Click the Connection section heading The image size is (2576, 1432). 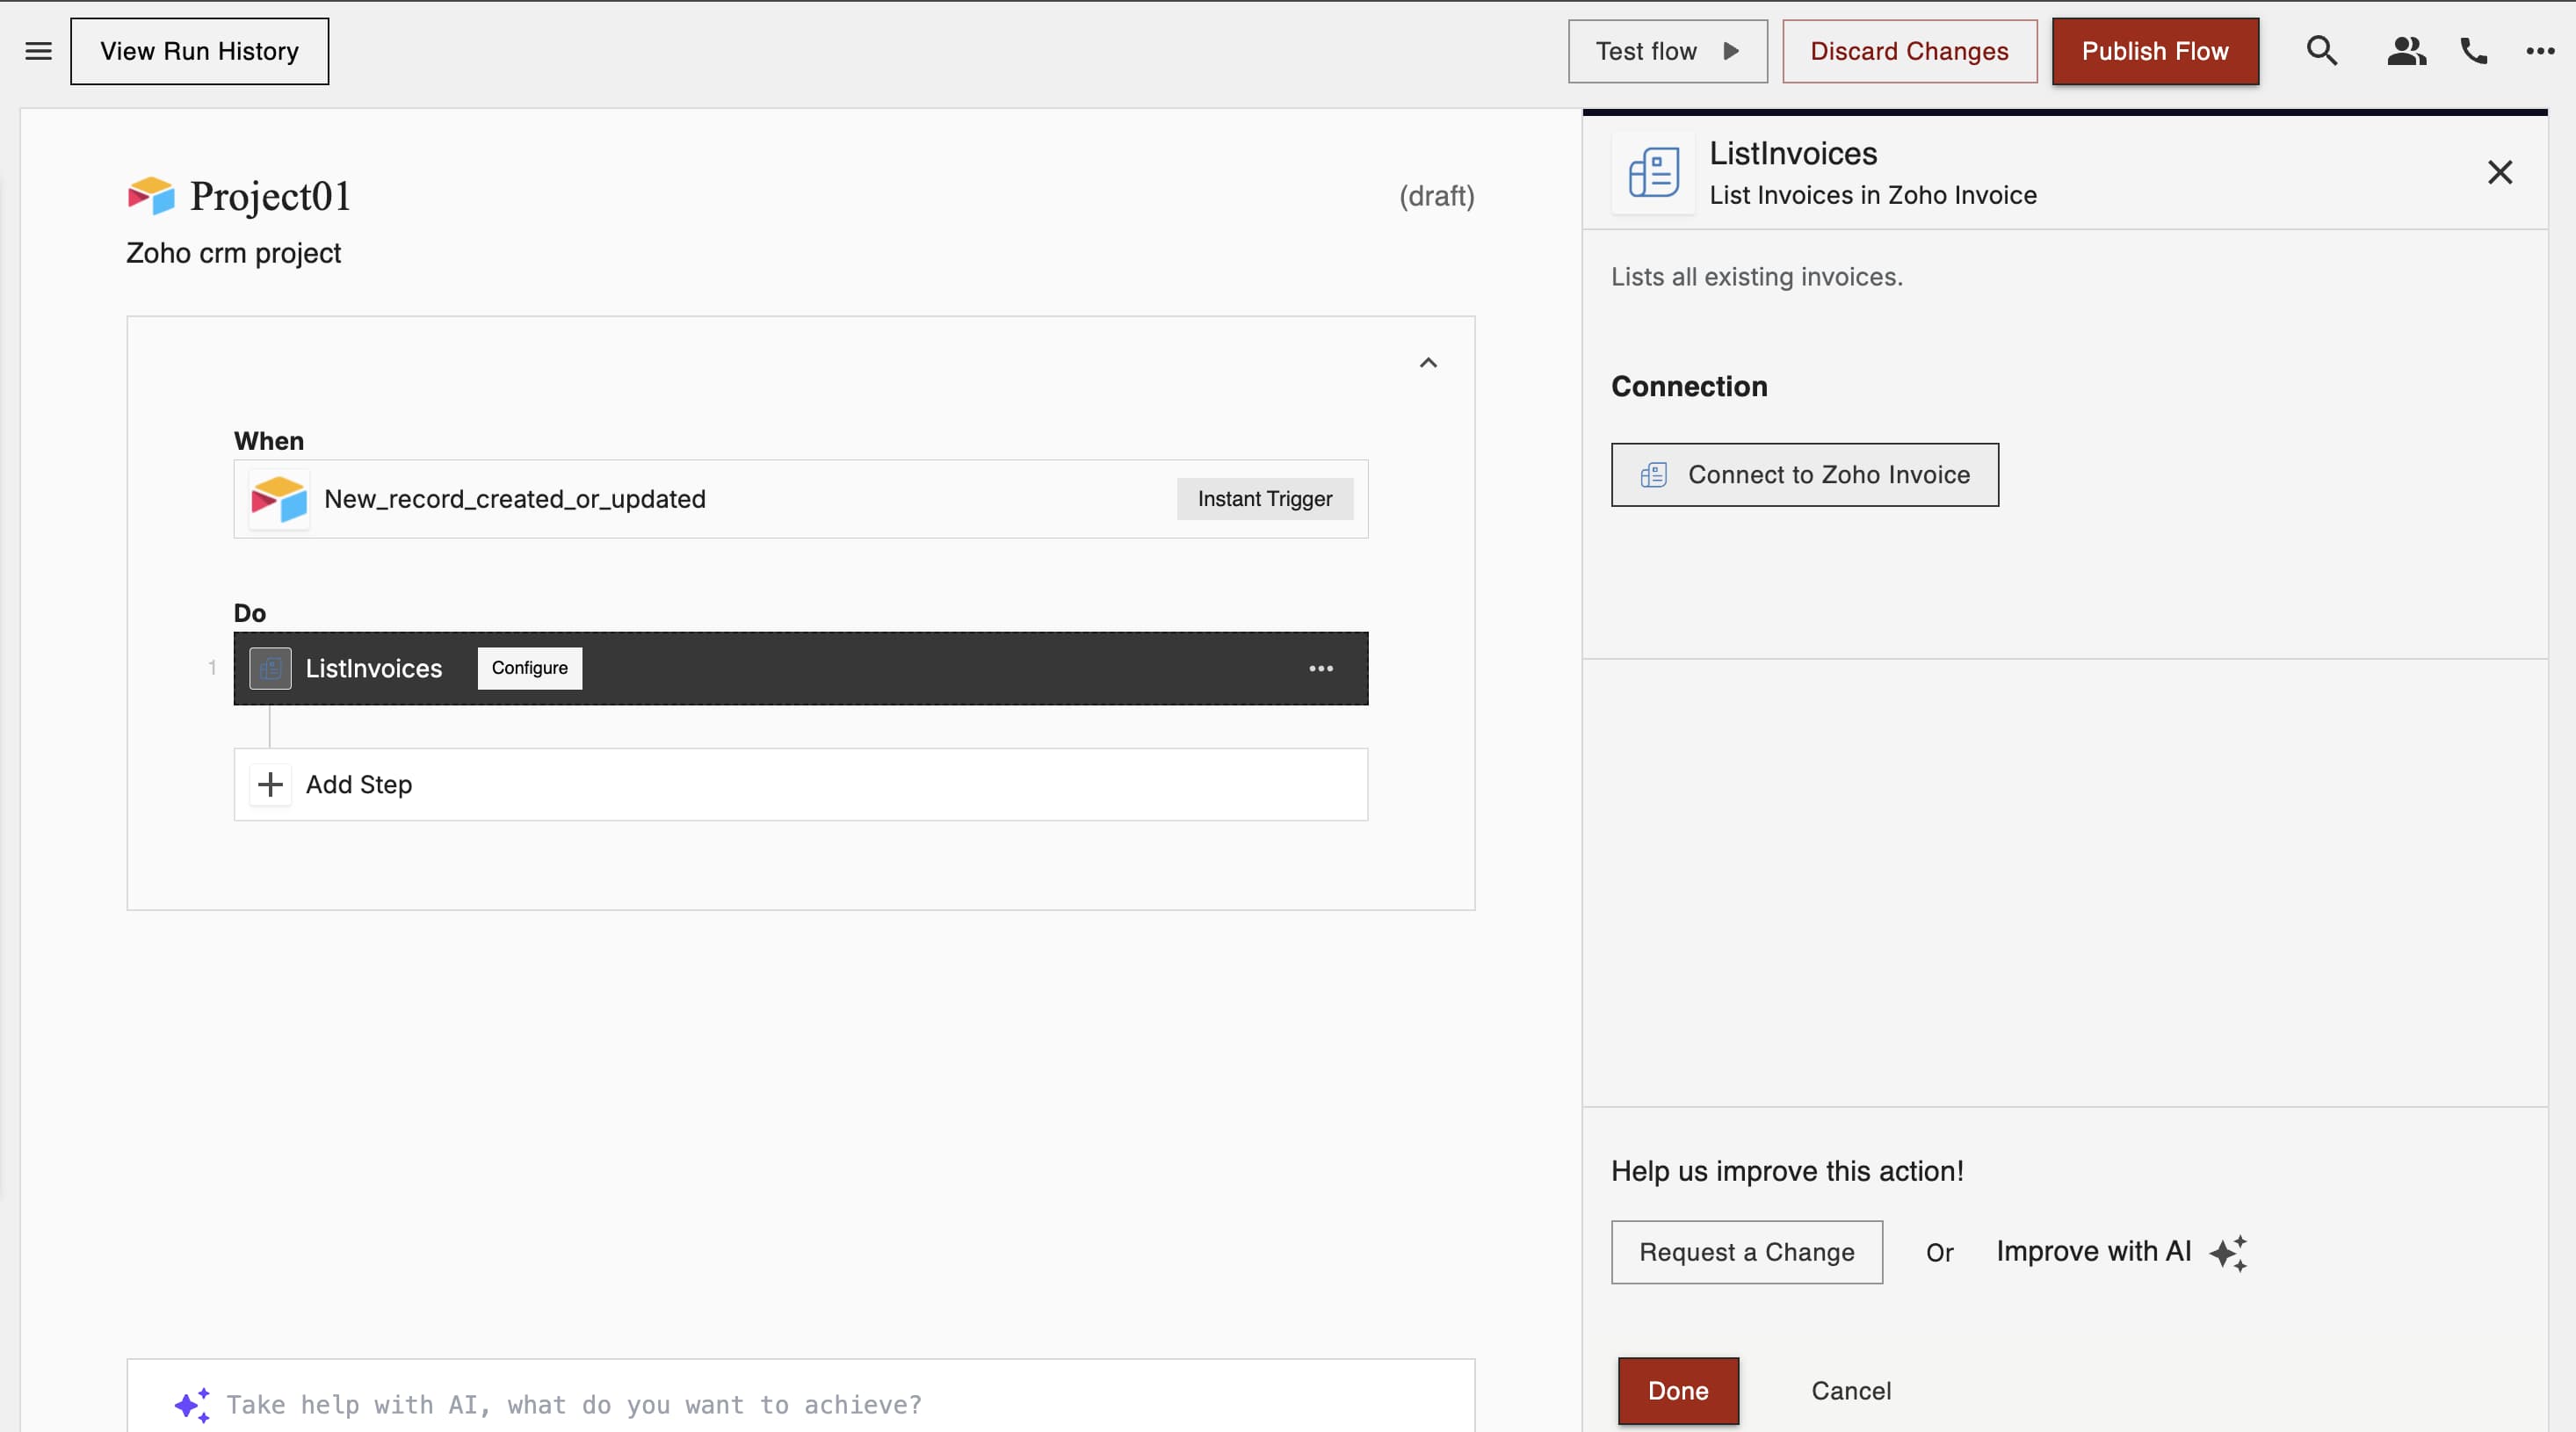coord(1689,386)
